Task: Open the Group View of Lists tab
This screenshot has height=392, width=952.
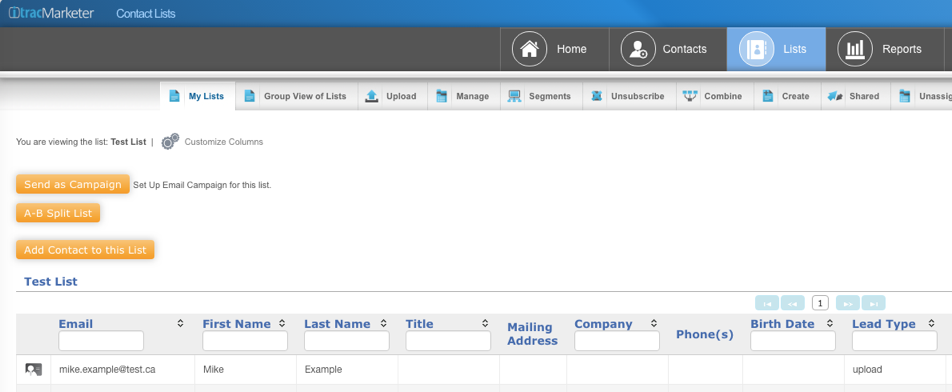Action: click(x=296, y=96)
